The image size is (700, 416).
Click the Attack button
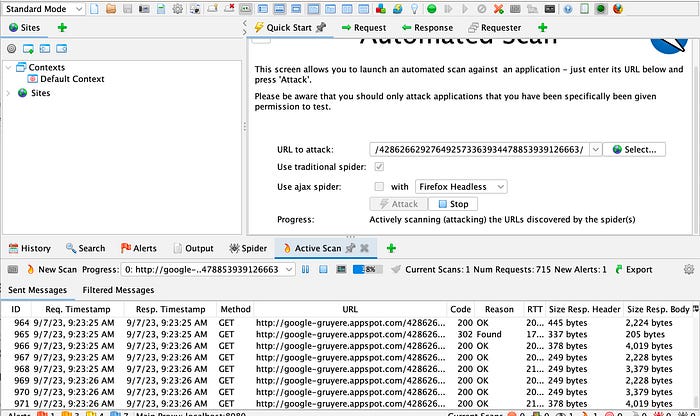(x=399, y=204)
